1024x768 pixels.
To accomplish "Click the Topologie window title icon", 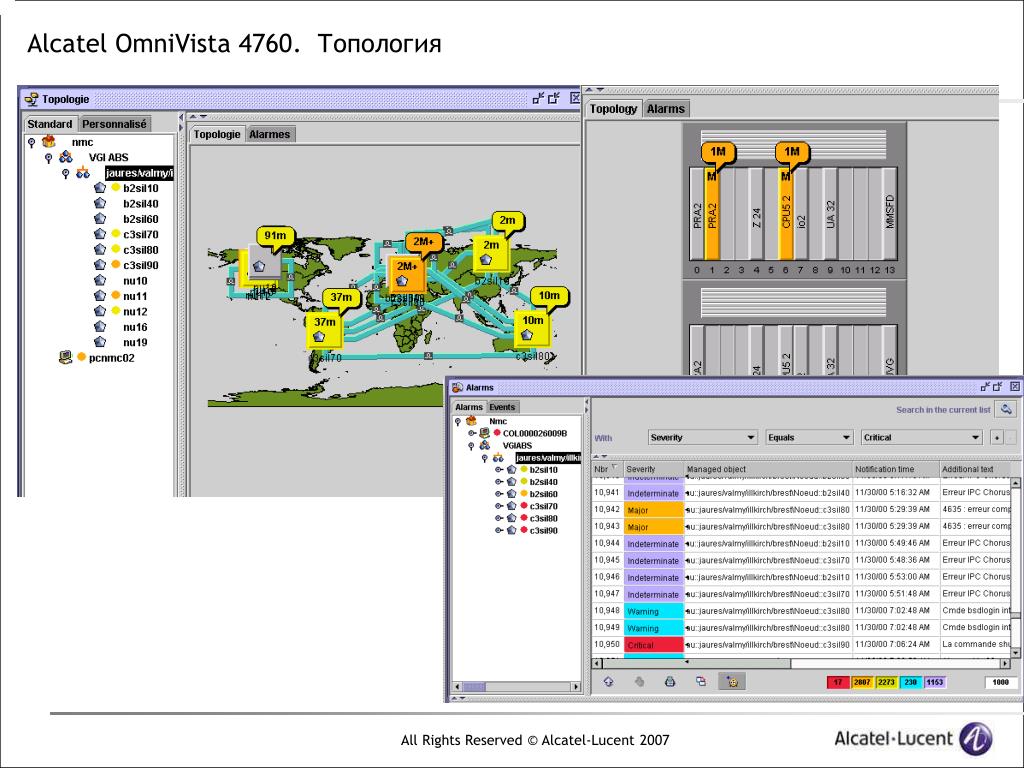I will click(31, 99).
